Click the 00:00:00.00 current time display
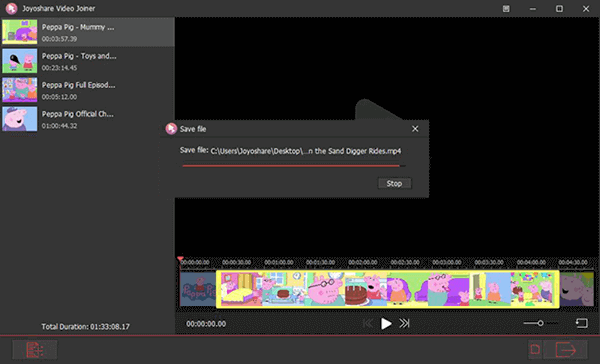This screenshot has height=364, width=600. coord(206,324)
